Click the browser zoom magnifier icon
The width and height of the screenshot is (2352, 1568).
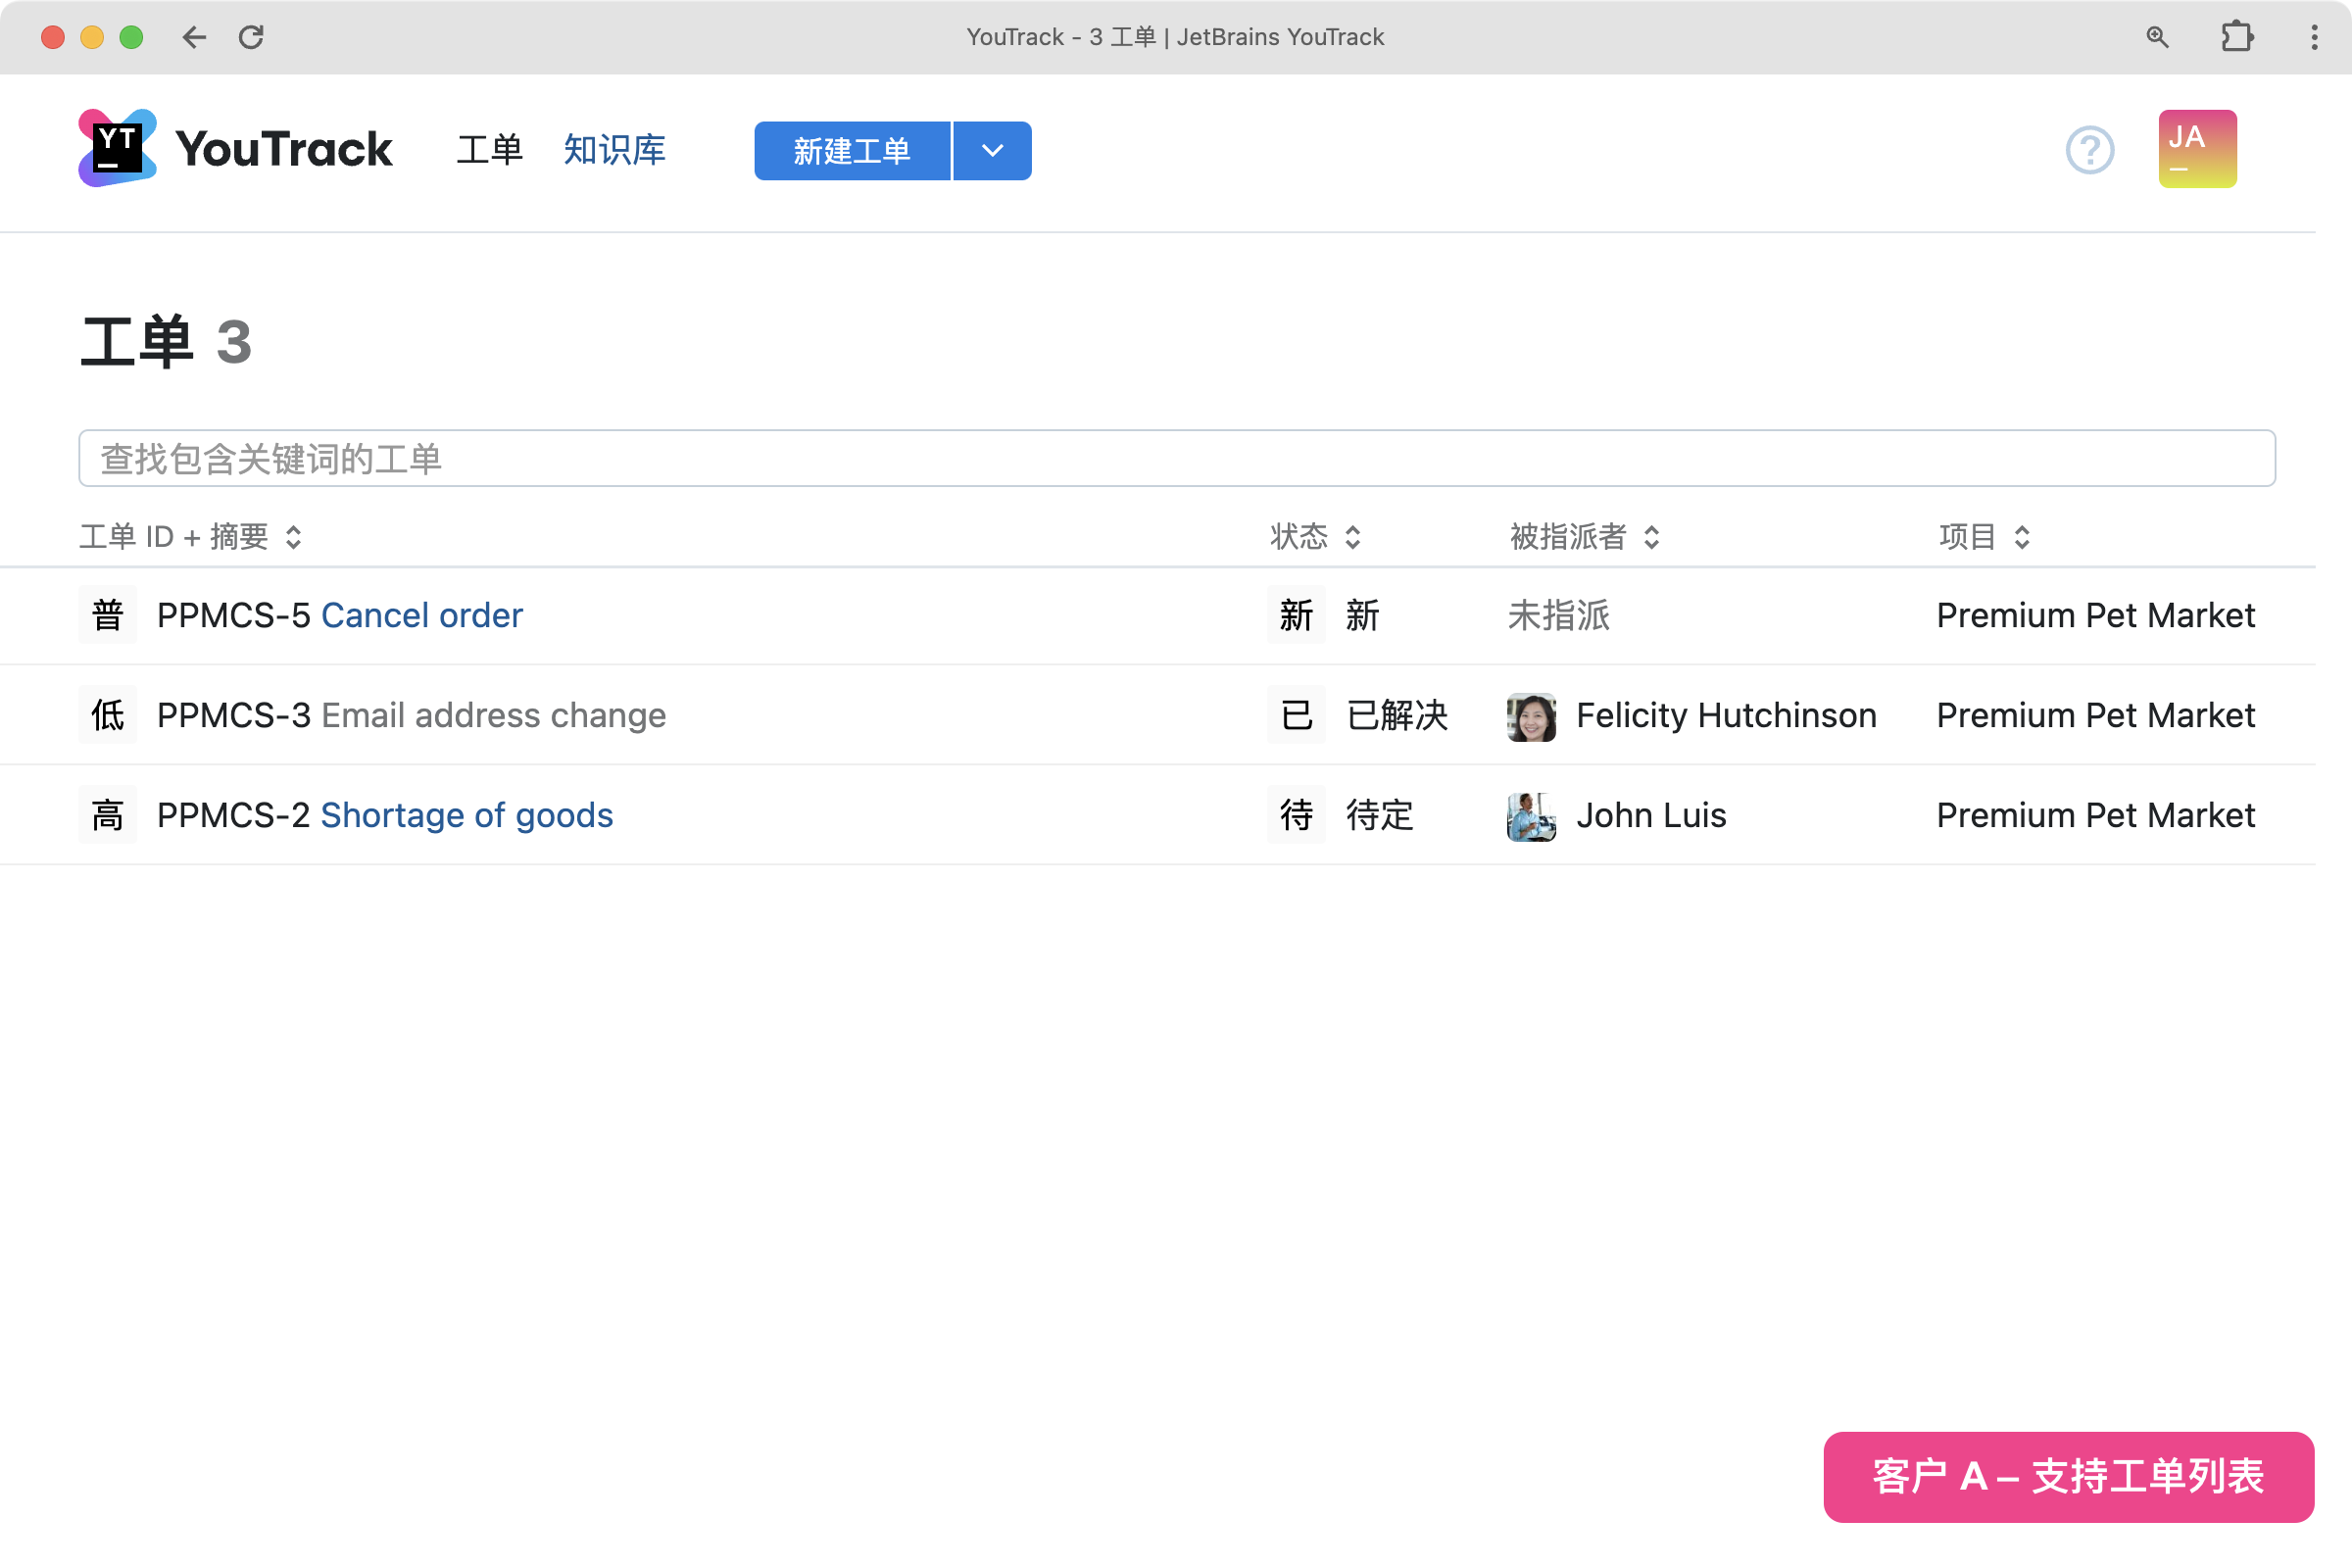pyautogui.click(x=2157, y=37)
